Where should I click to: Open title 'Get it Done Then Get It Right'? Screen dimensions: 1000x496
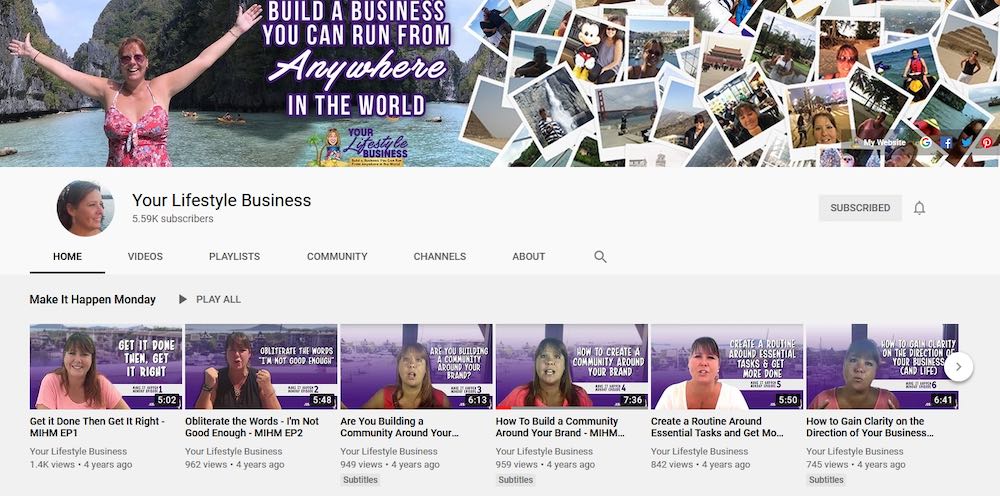point(97,427)
